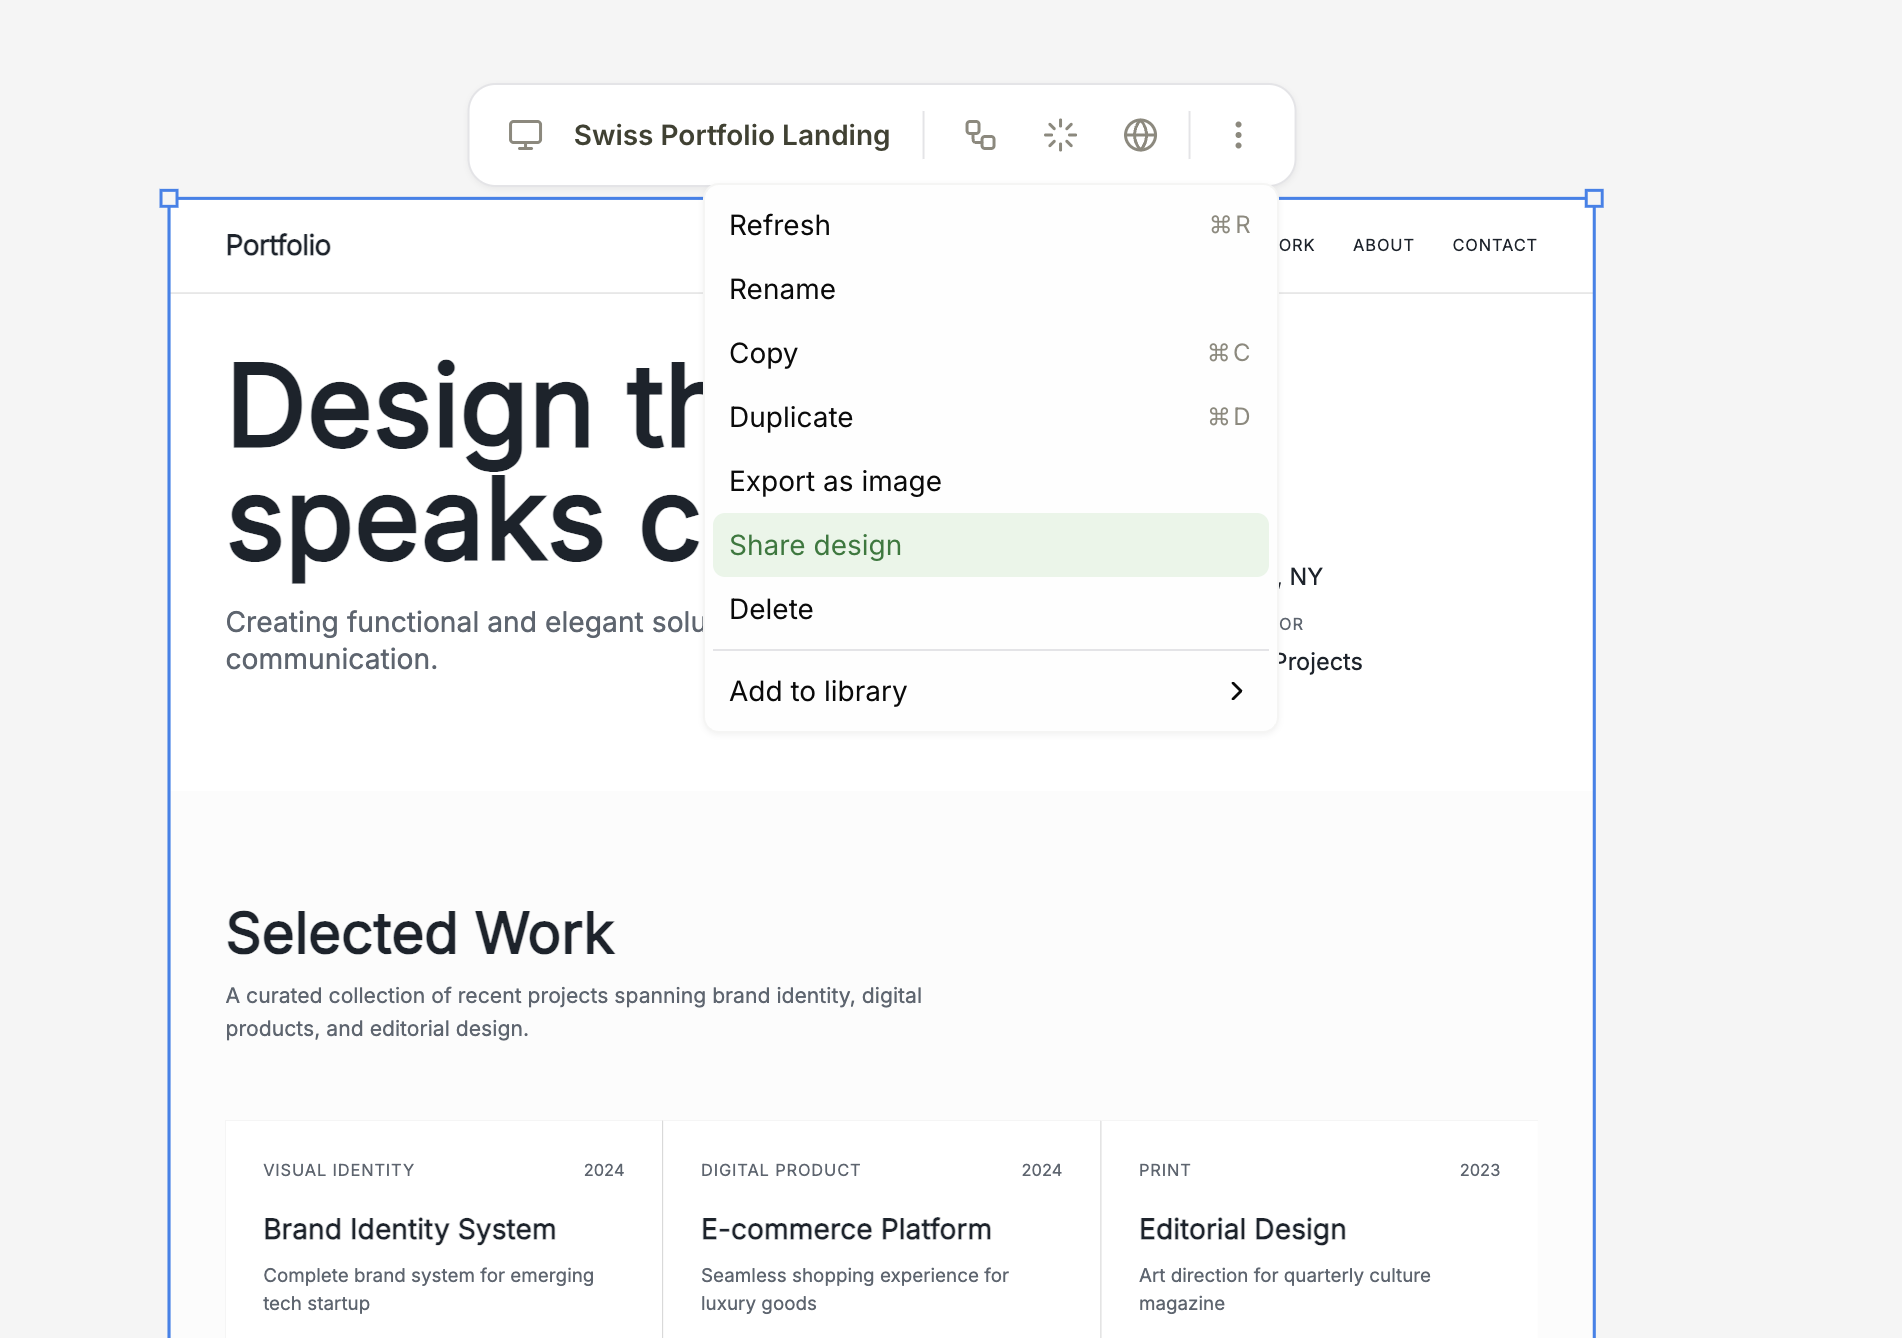Click the Portfolio site logo
Image resolution: width=1902 pixels, height=1338 pixels.
(278, 245)
